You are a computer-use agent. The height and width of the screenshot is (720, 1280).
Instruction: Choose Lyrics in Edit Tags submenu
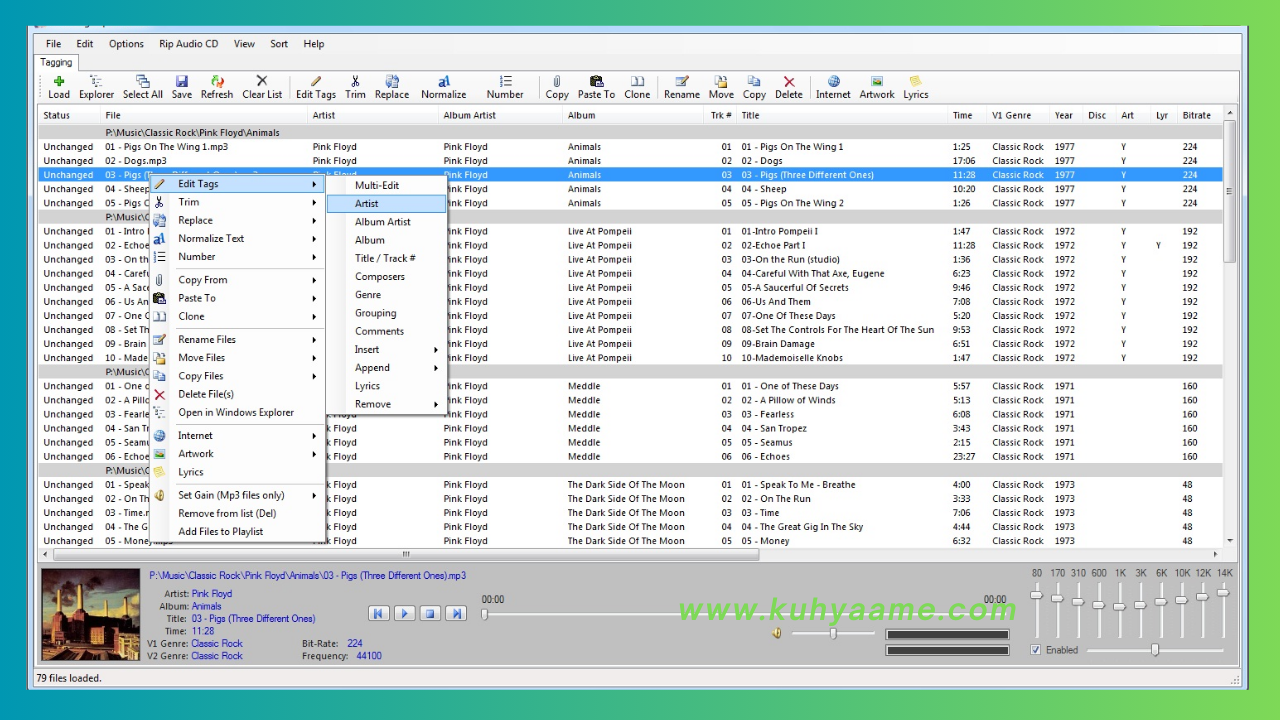(386, 386)
